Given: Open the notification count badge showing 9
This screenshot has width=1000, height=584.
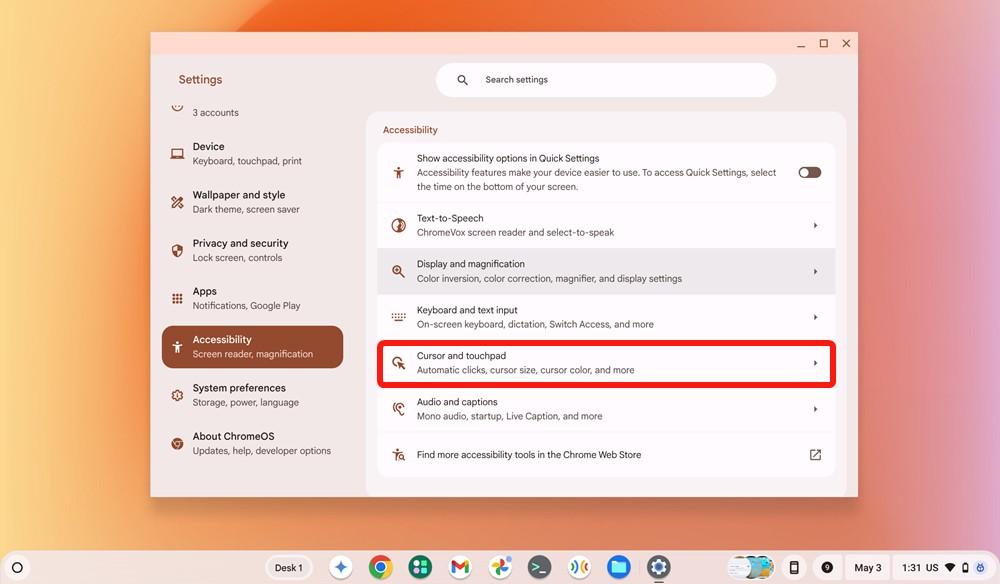Looking at the screenshot, I should (827, 567).
